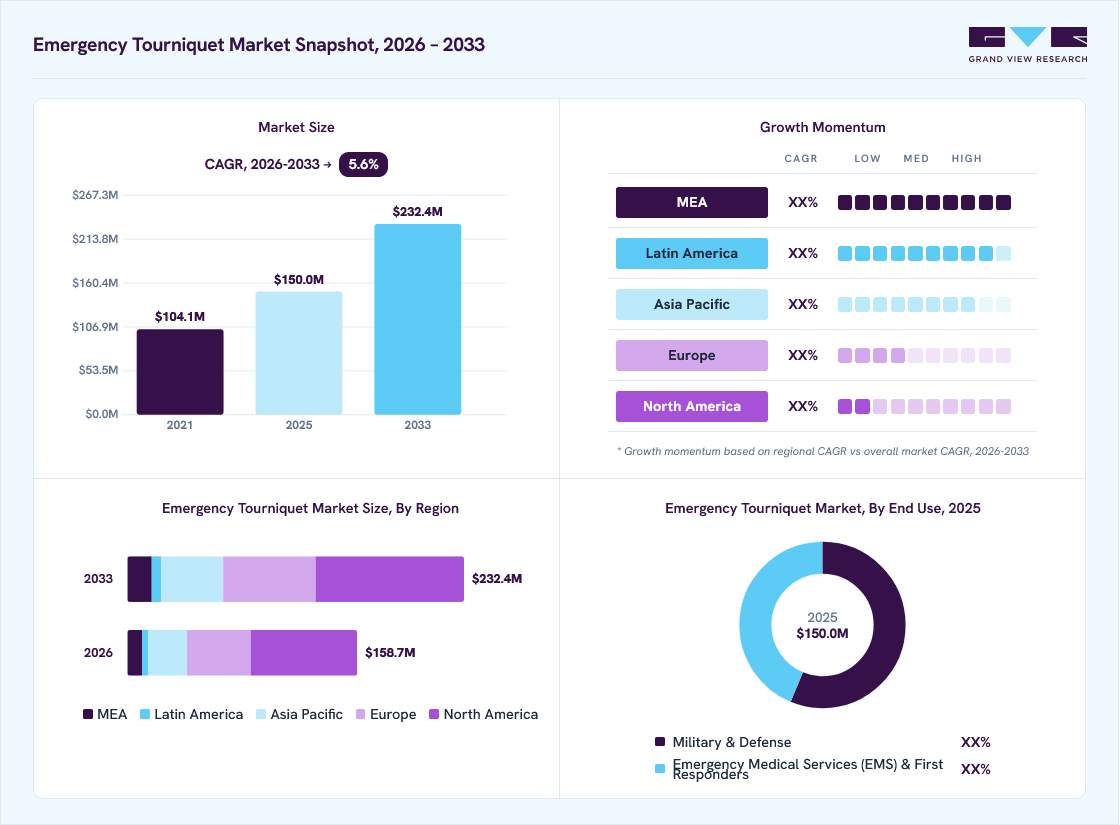Click the Asia Pacific momentum indicator squares
This screenshot has width=1120, height=825.
[x=924, y=304]
